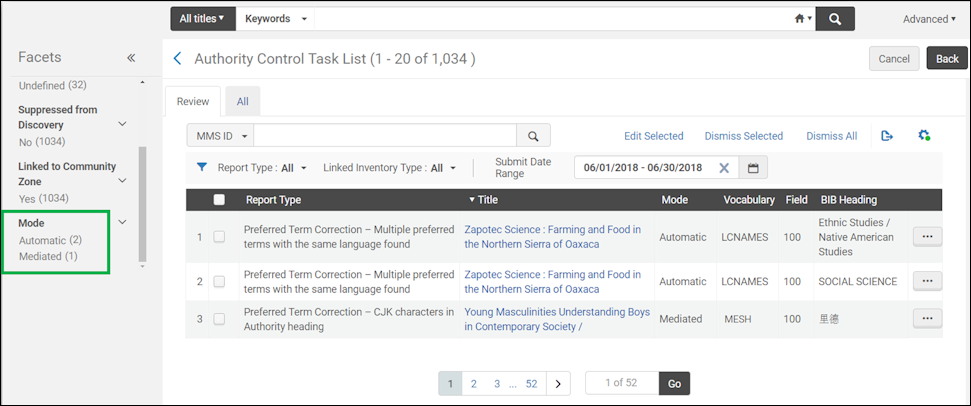Click the MMS ID search magnifier icon
Viewport: 971px width, 406px height.
click(533, 136)
